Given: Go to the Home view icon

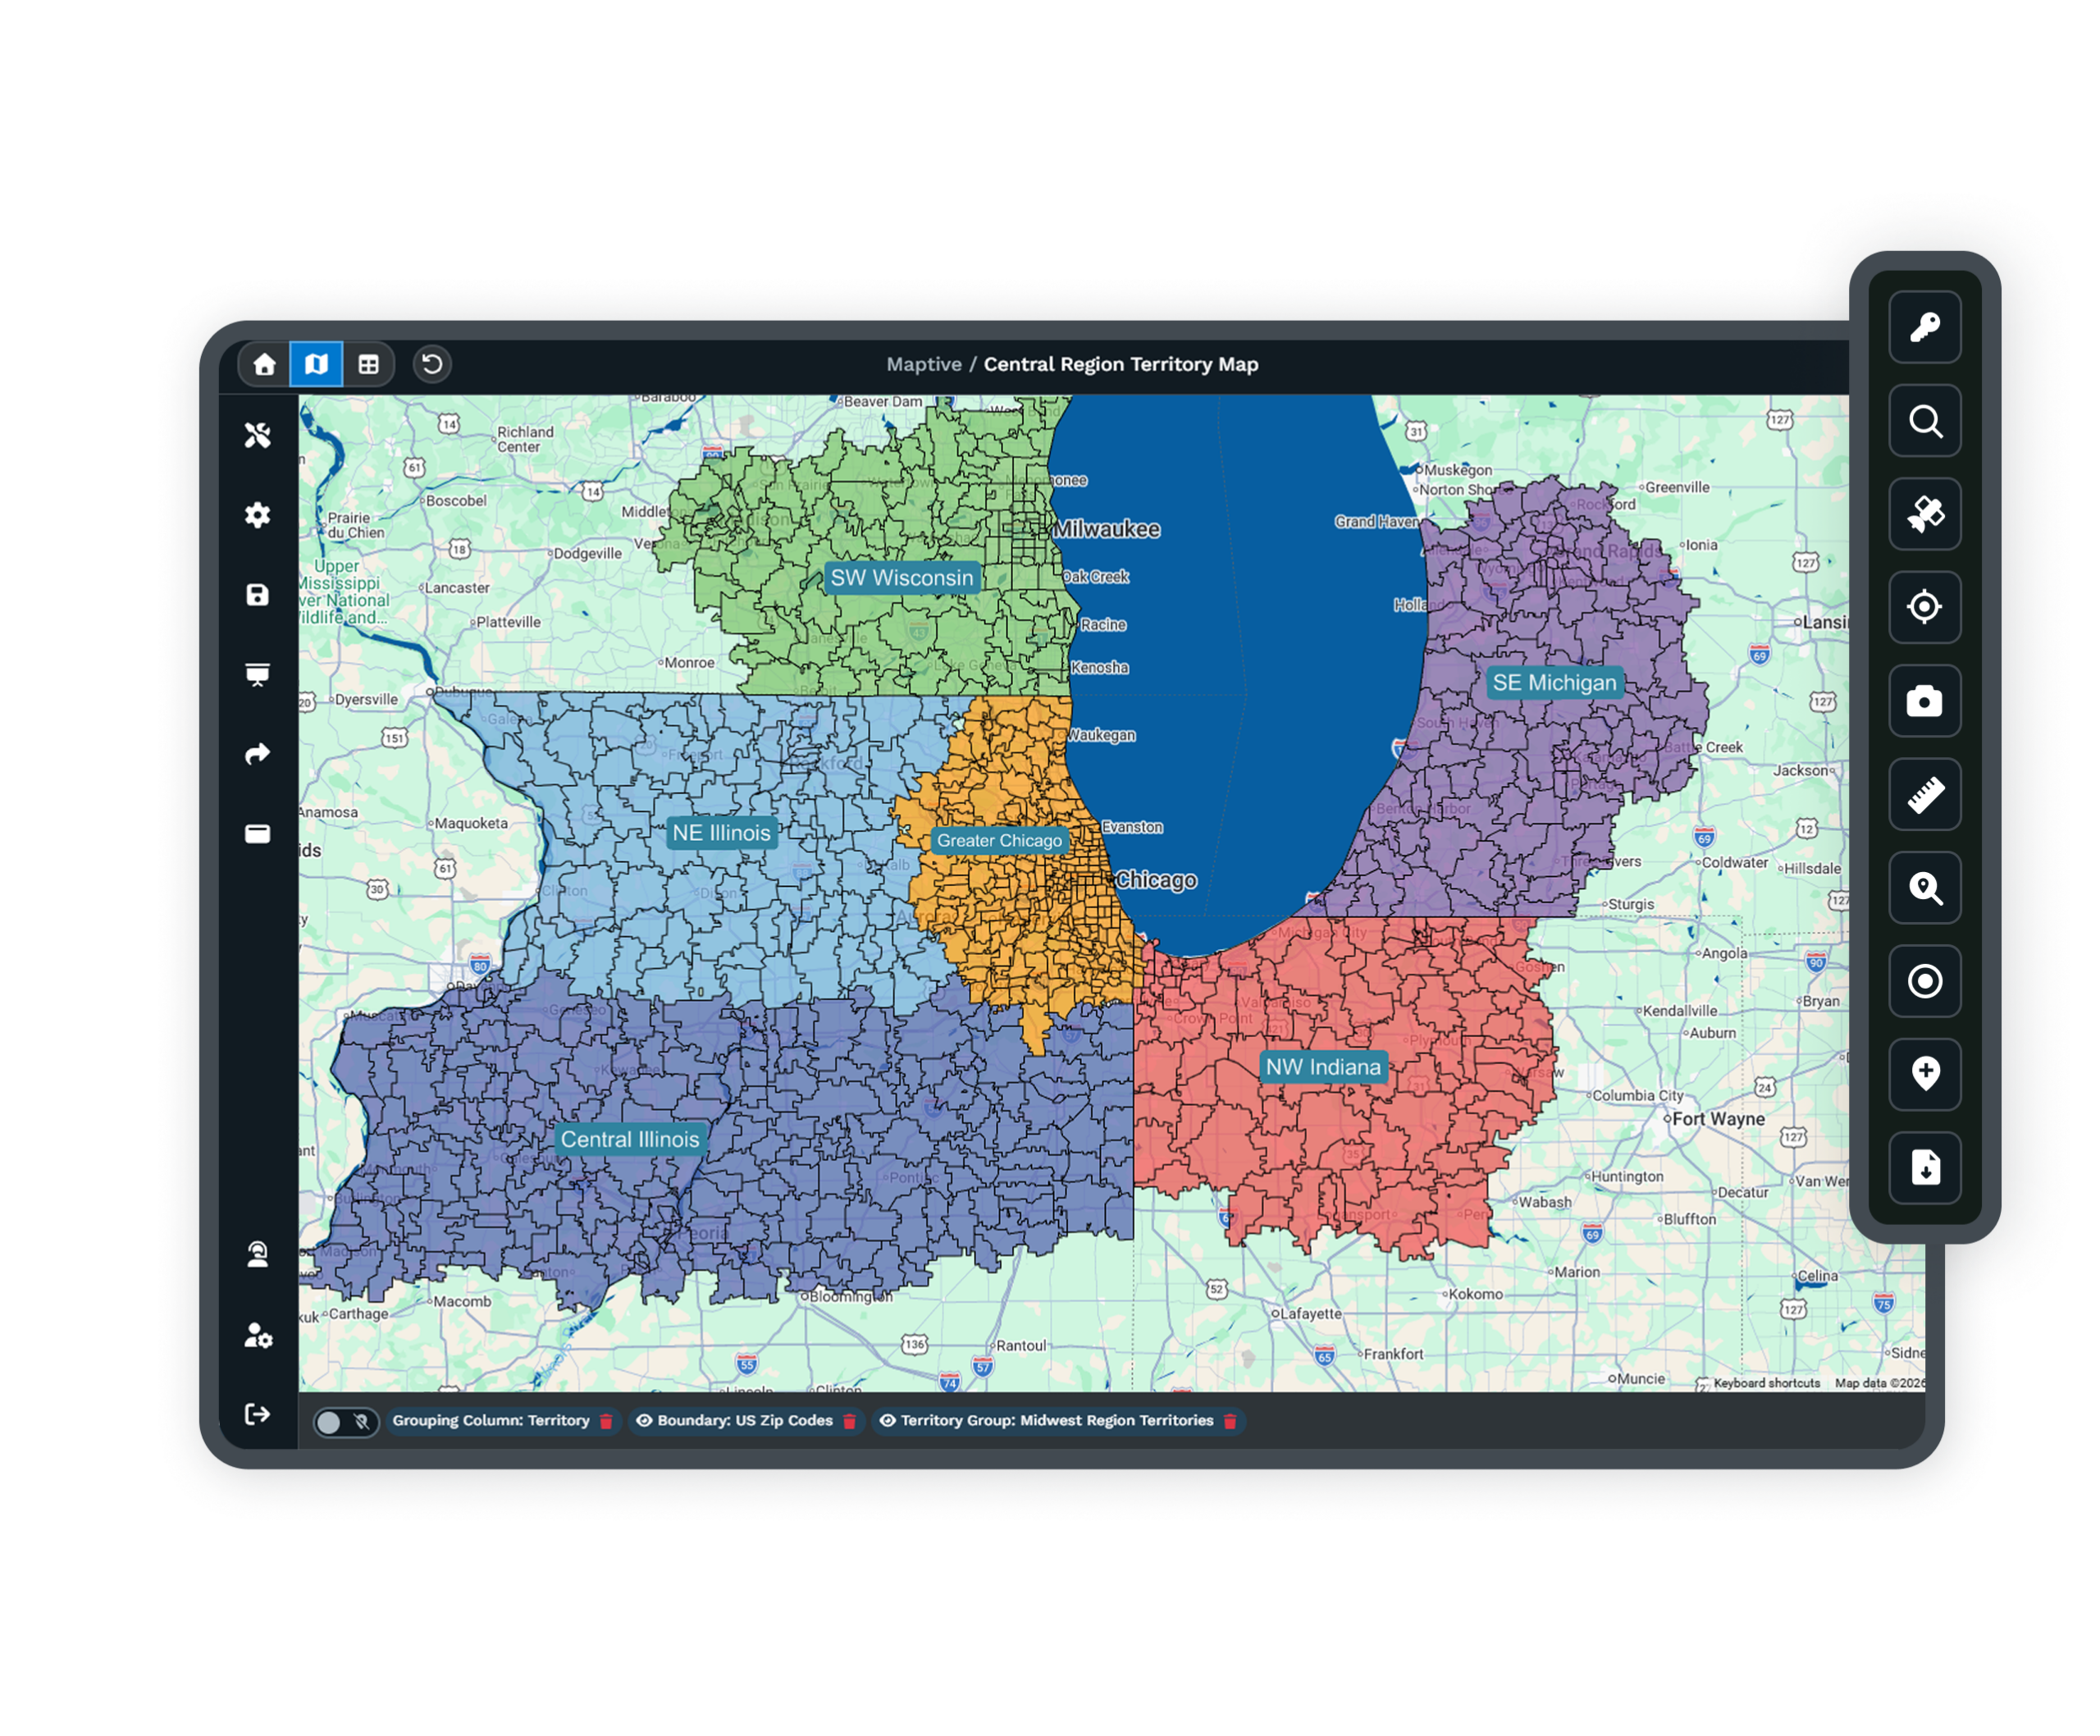Looking at the screenshot, I should tap(264, 364).
